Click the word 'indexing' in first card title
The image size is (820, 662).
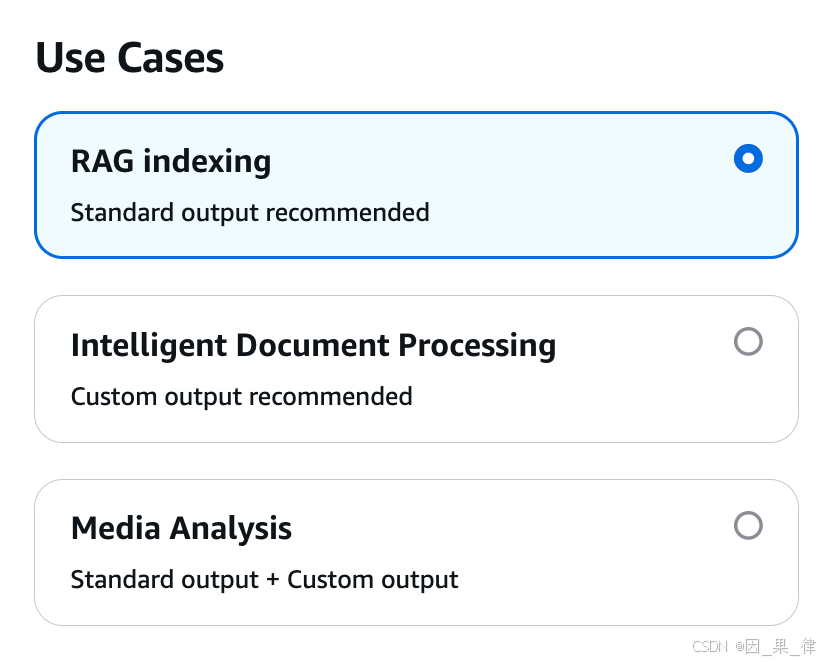(207, 162)
